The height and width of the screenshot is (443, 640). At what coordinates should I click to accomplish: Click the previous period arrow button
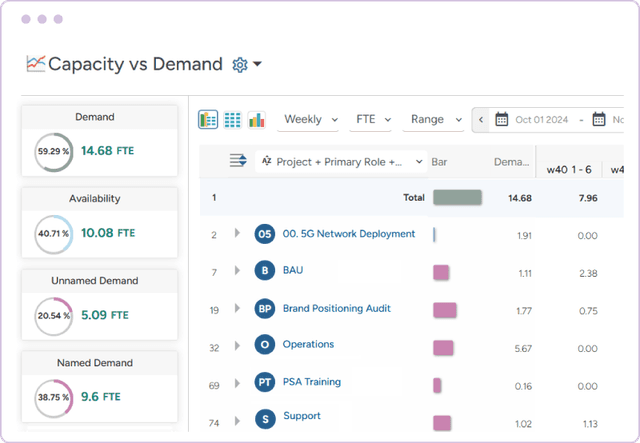point(481,120)
